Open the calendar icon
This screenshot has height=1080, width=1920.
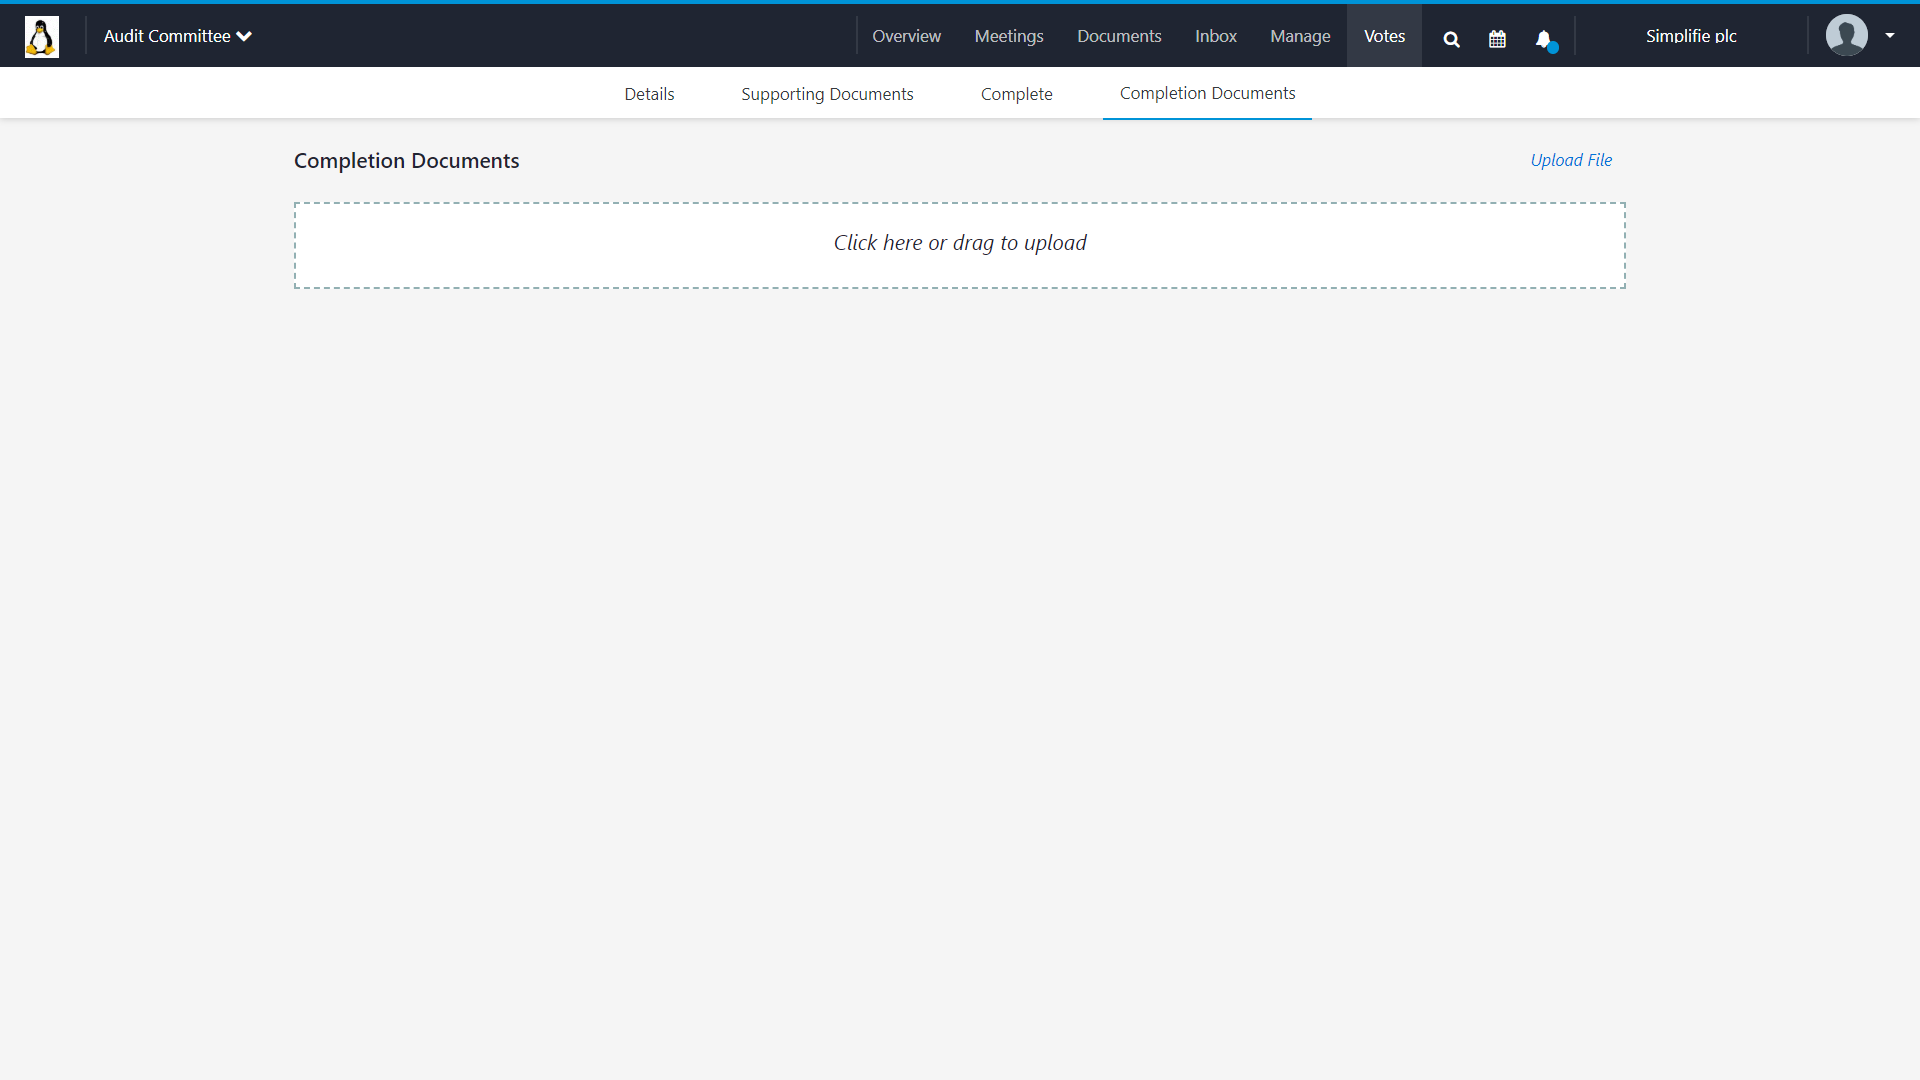(1497, 39)
